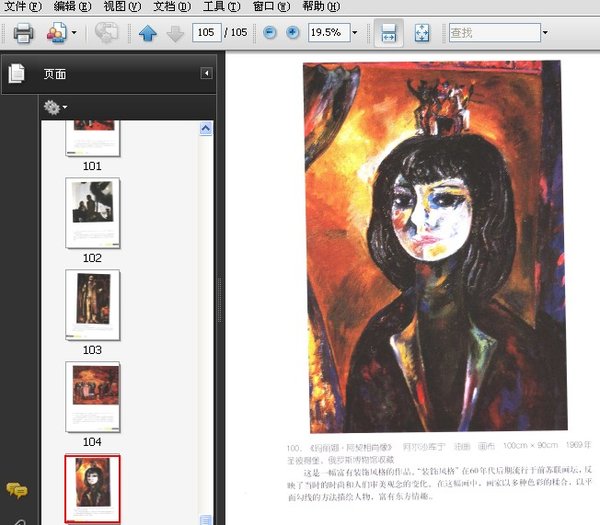Click the panel divider grip handle
The width and height of the screenshot is (600, 525).
point(220,300)
